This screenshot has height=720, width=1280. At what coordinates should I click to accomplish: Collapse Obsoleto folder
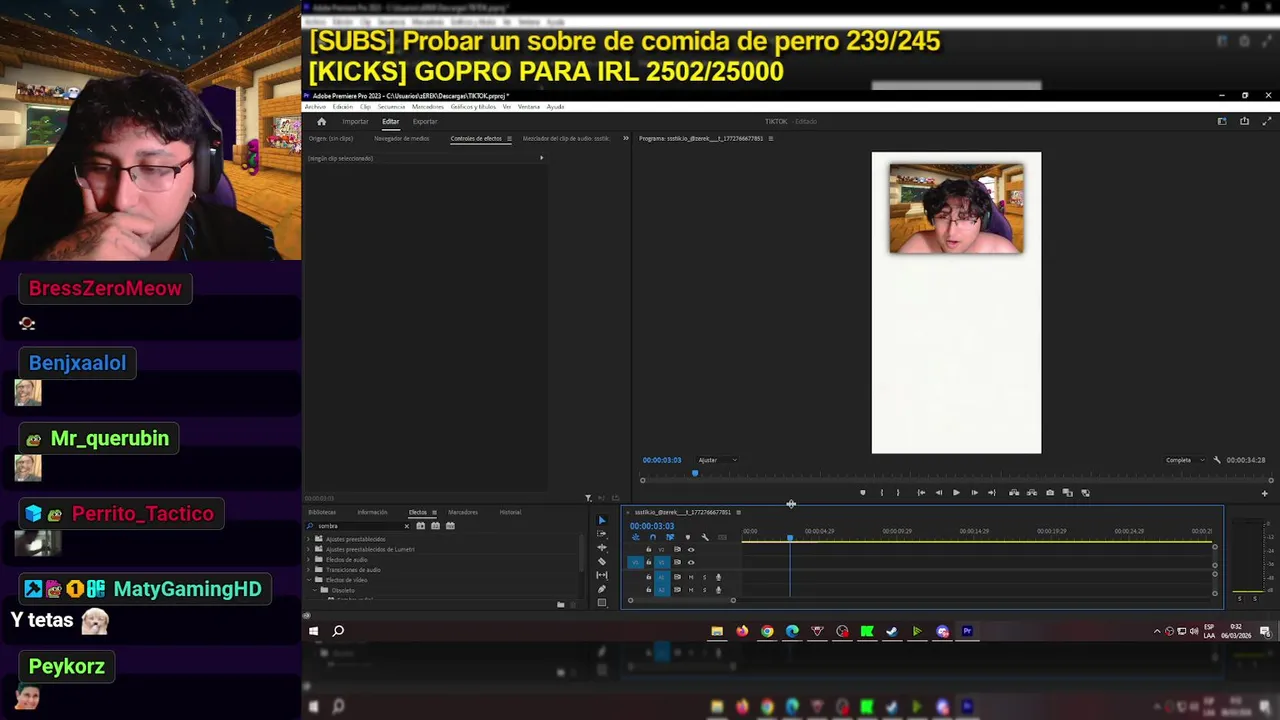coord(315,590)
